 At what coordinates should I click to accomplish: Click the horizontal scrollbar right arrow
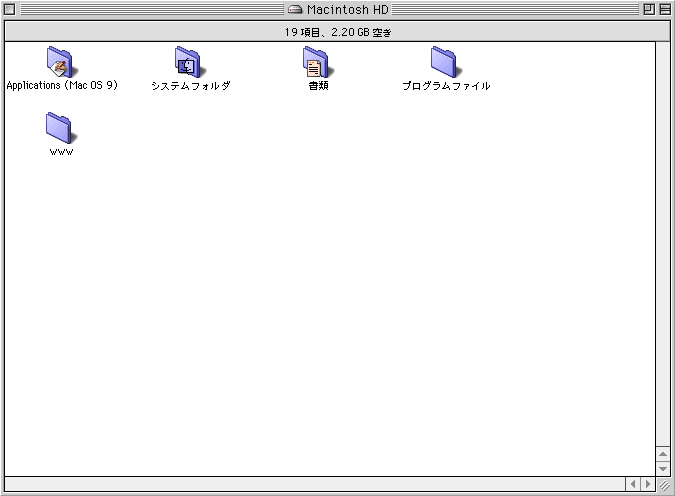pos(647,484)
